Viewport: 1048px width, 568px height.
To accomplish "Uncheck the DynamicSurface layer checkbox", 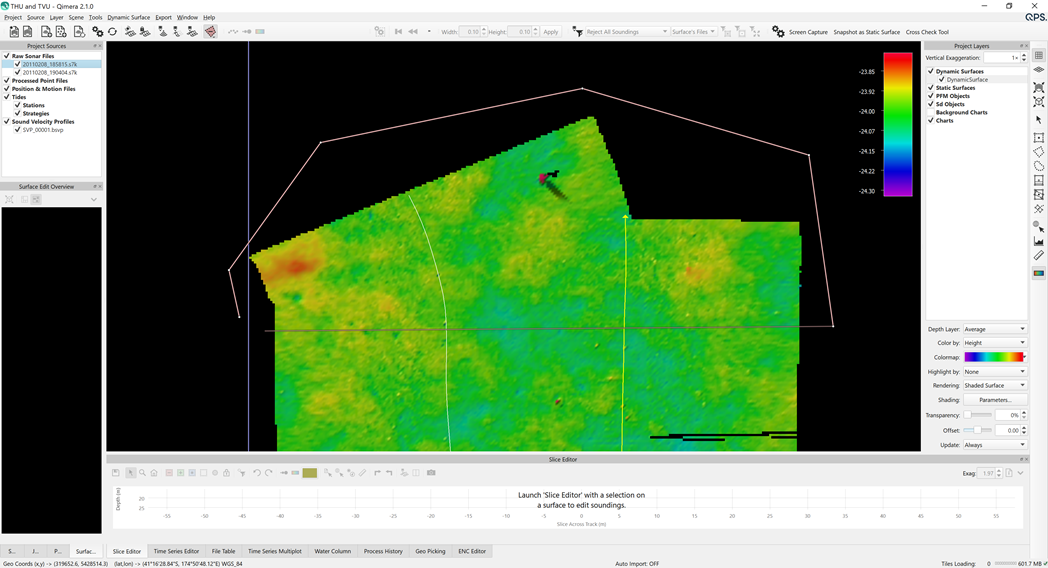I will click(941, 80).
